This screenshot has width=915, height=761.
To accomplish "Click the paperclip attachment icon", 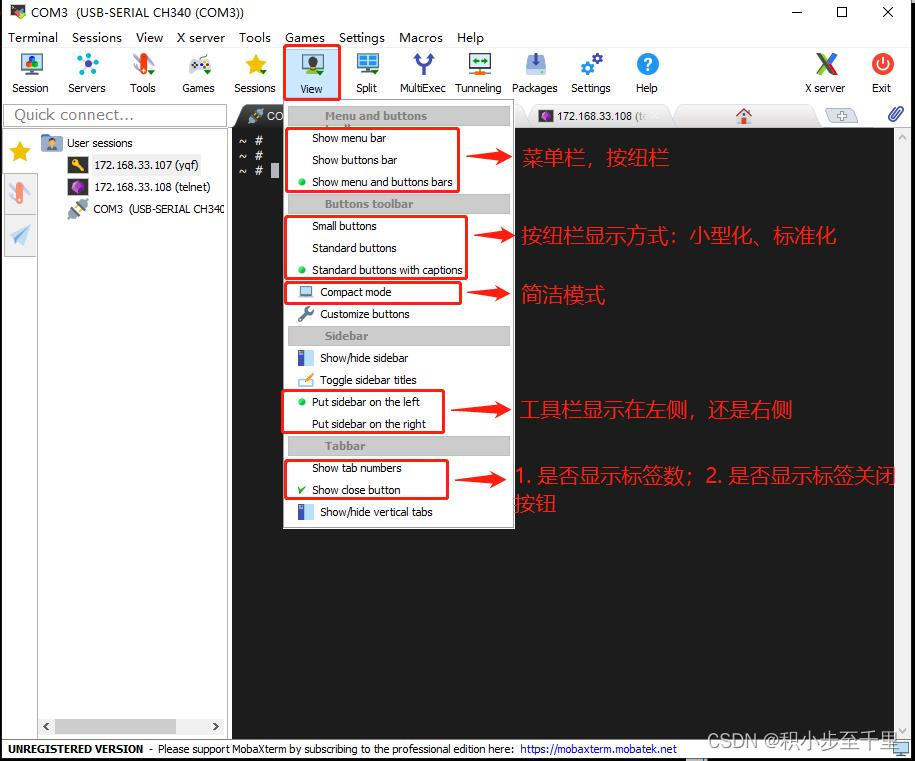I will (895, 114).
